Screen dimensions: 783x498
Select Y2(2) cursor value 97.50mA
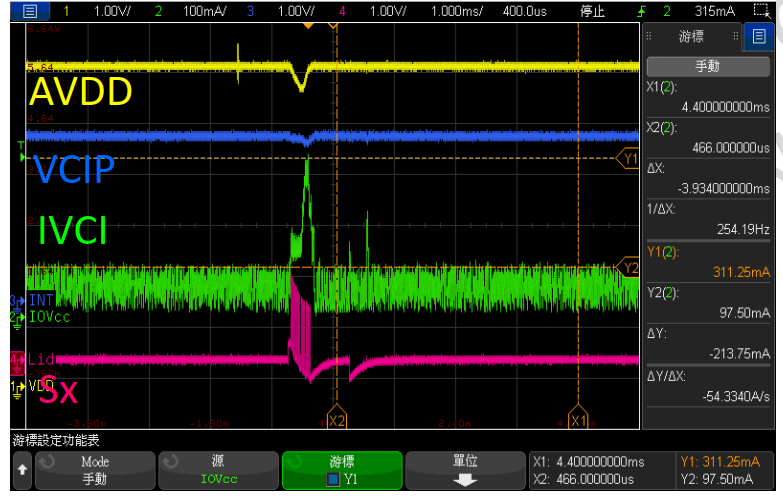pos(745,313)
